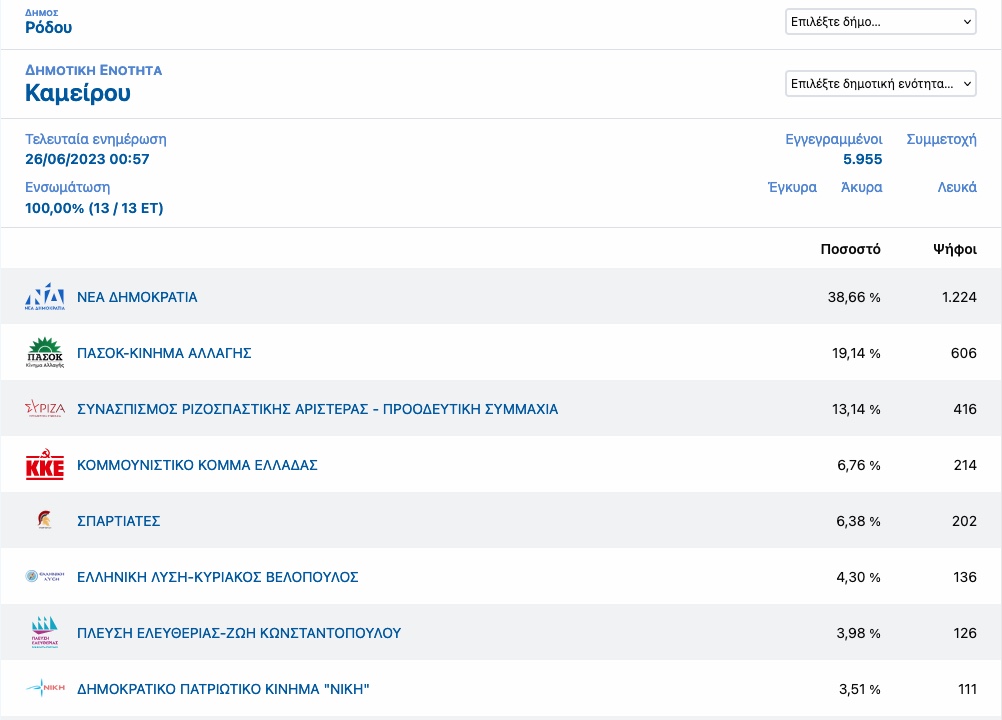Open ΕΛΛΗΝΙΚΗ ΛΥΣΗ-ΚΥΡΙΑΚΟΣ ΒΕΛΟΠΟΥΛΟΣ link
1002x720 pixels.
tap(217, 577)
